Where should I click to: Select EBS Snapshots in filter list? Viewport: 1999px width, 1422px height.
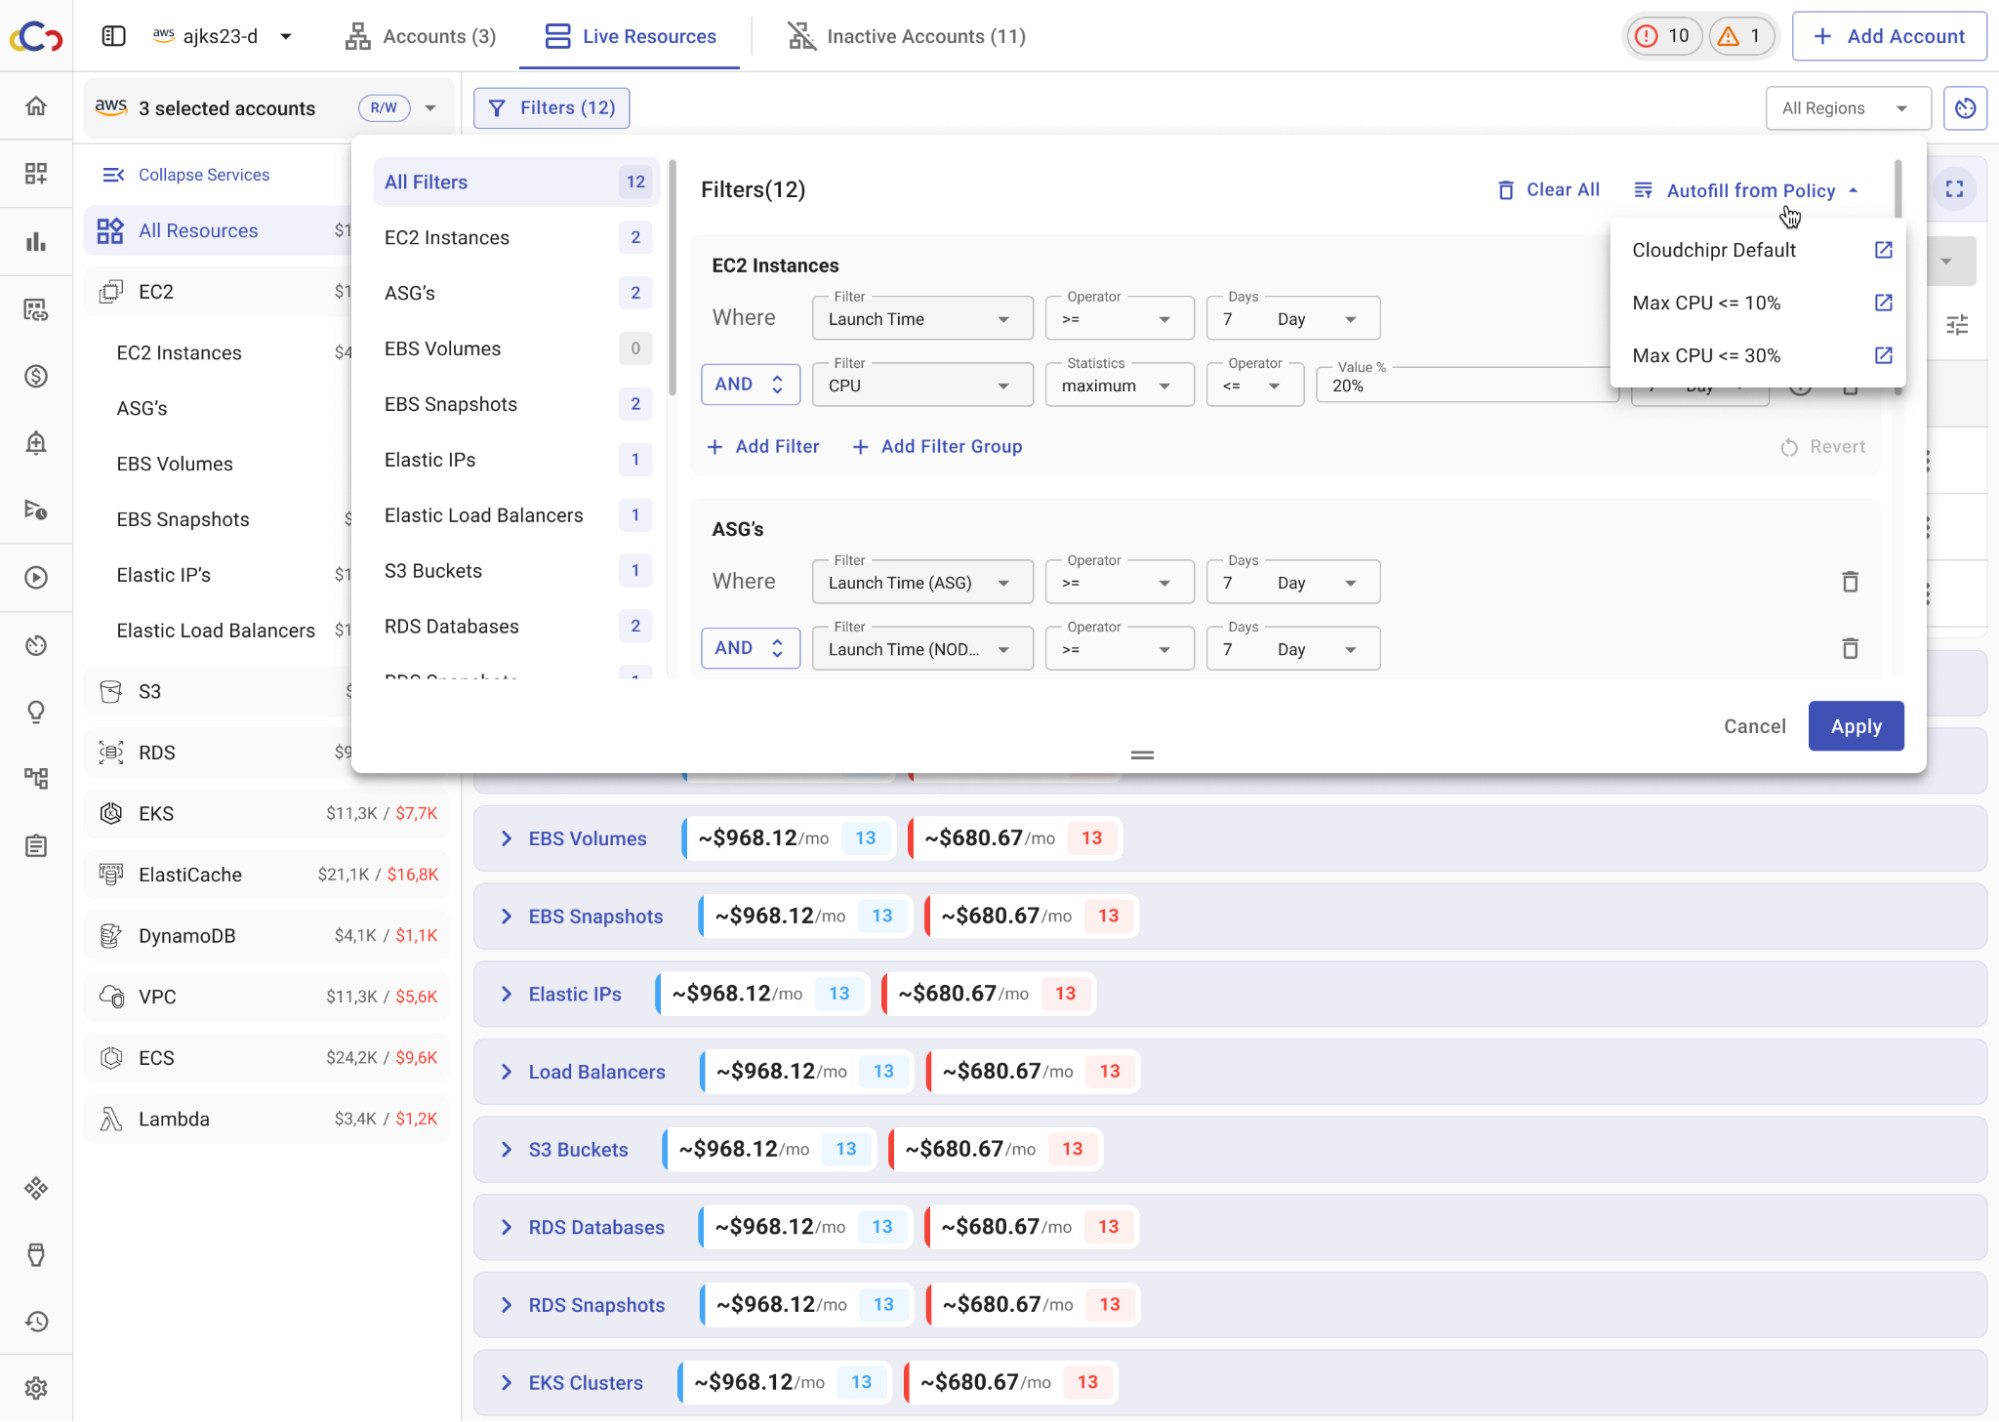tap(451, 404)
